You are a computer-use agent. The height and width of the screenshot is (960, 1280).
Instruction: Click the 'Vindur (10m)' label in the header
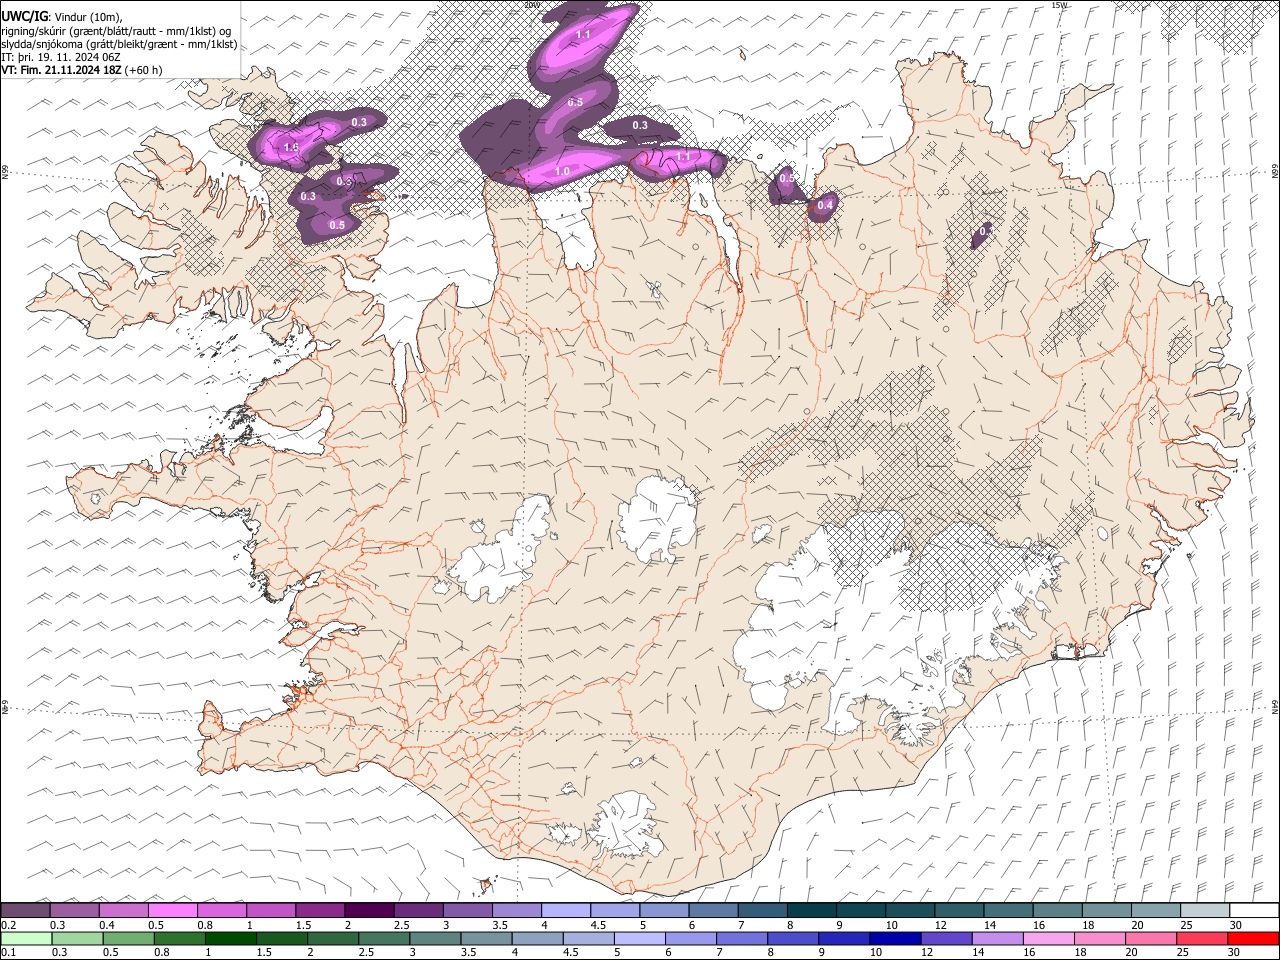click(x=86, y=17)
